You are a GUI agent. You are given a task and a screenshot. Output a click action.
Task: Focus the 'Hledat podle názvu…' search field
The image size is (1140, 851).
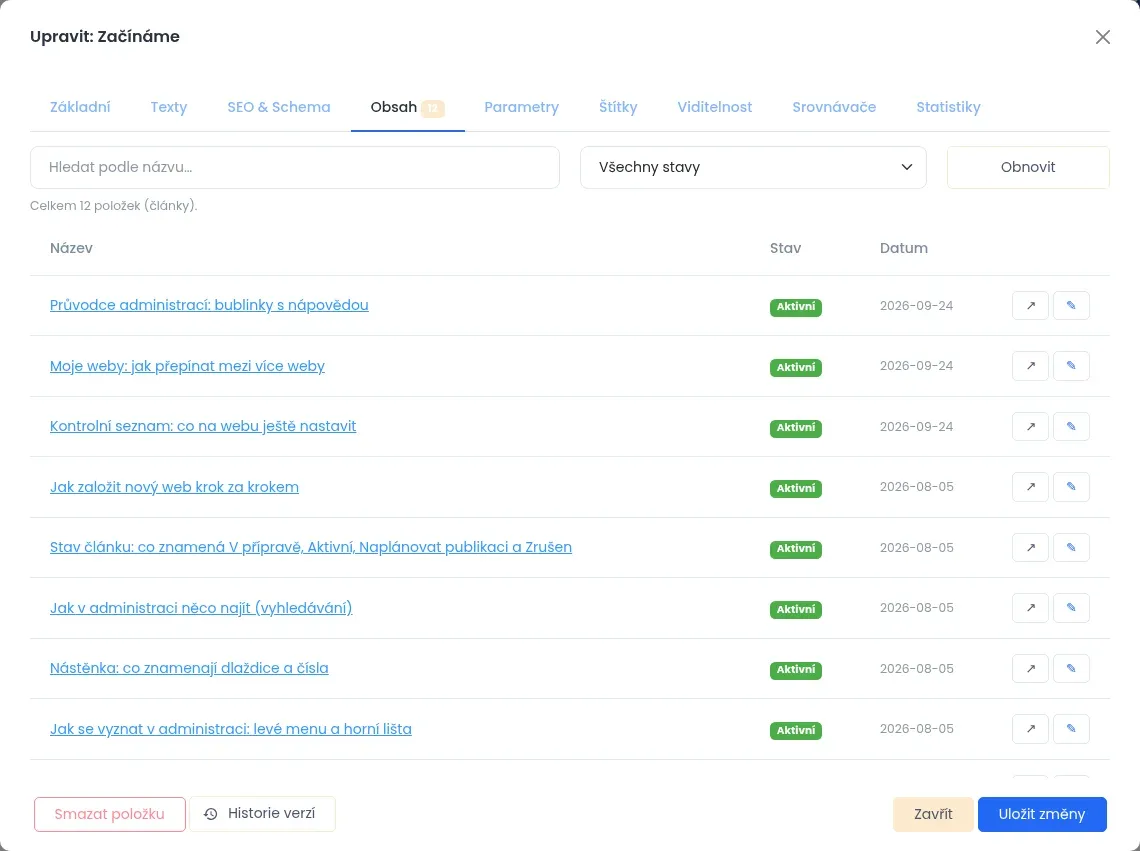click(x=295, y=167)
